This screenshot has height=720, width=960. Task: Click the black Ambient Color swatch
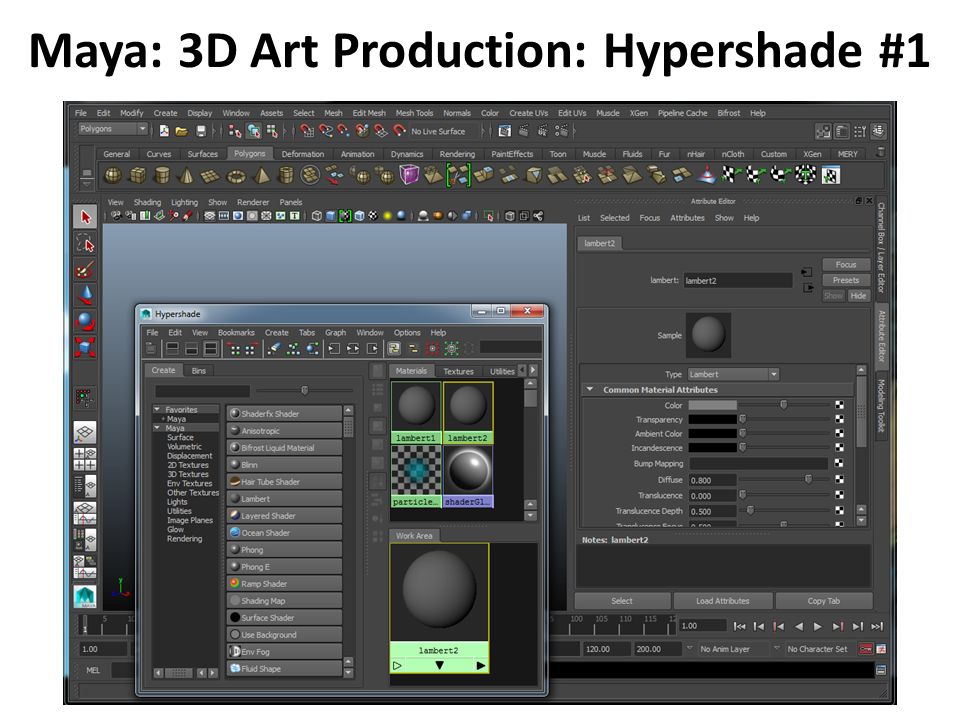pos(712,433)
